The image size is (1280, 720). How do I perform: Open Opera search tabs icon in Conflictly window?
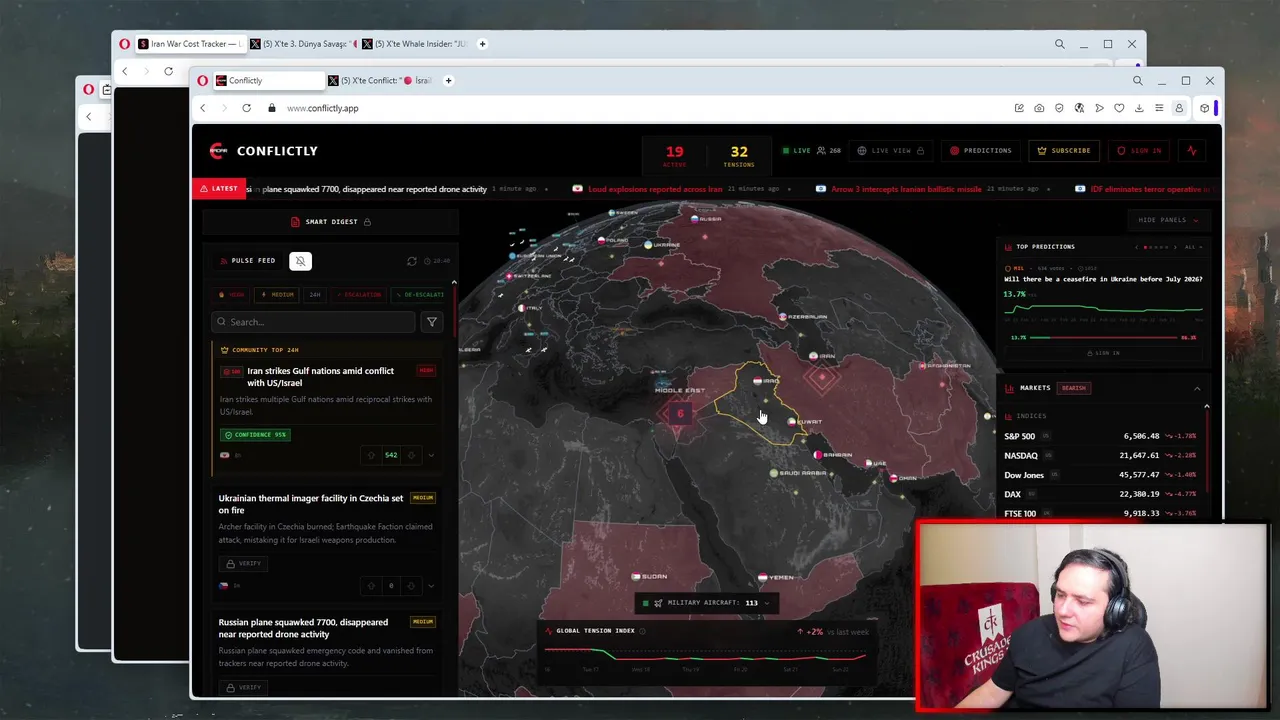pyautogui.click(x=1137, y=81)
